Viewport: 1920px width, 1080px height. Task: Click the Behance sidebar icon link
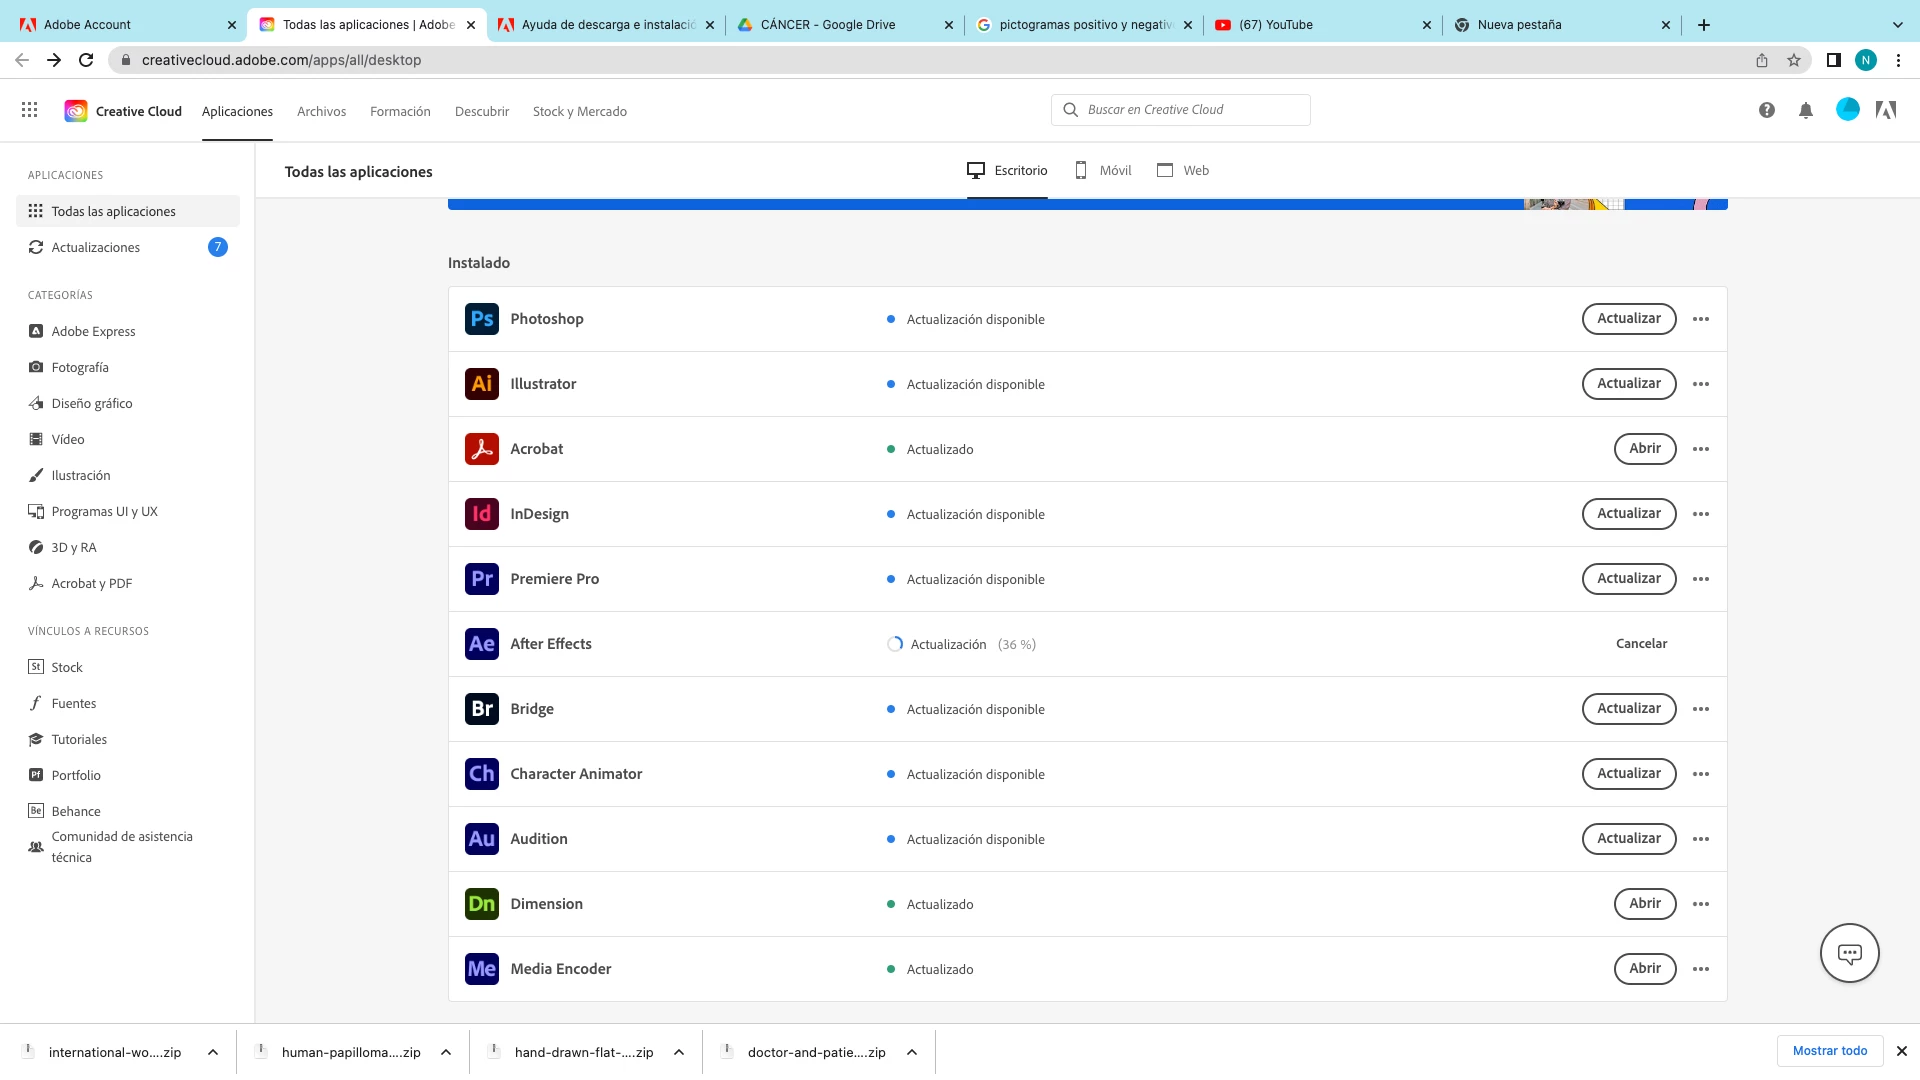(x=36, y=811)
